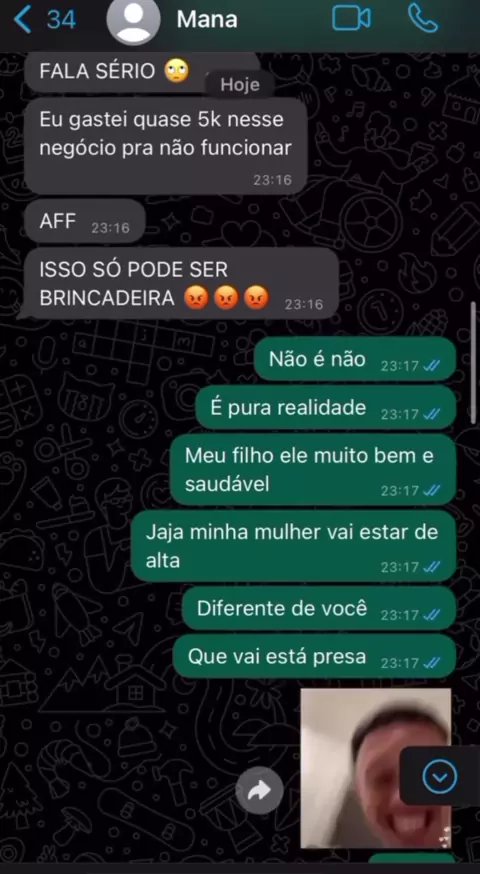Tap the forward arrow beside the video
The width and height of the screenshot is (480, 874).
point(259,789)
